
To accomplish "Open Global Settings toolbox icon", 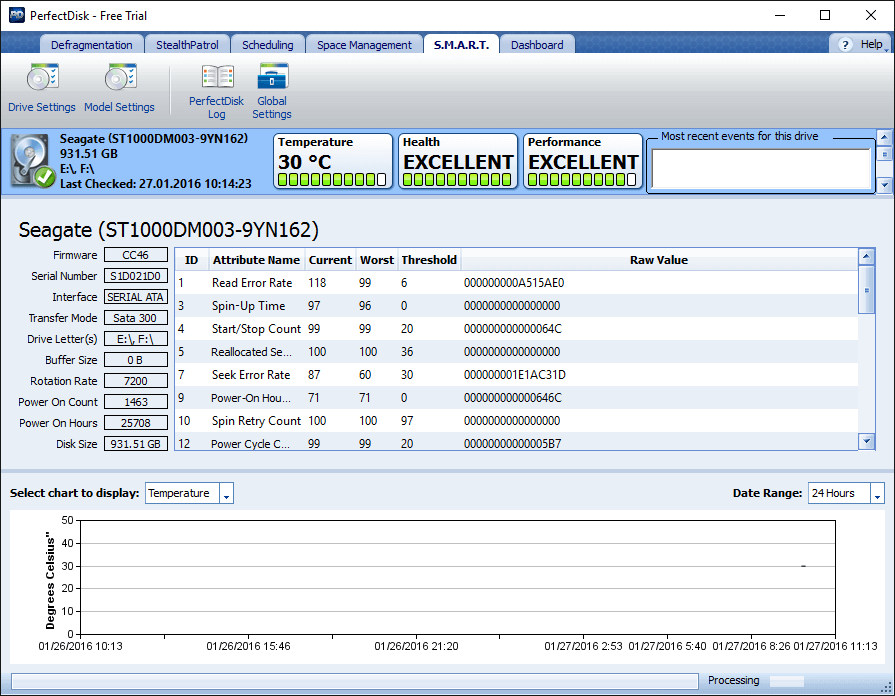I will pyautogui.click(x=272, y=77).
